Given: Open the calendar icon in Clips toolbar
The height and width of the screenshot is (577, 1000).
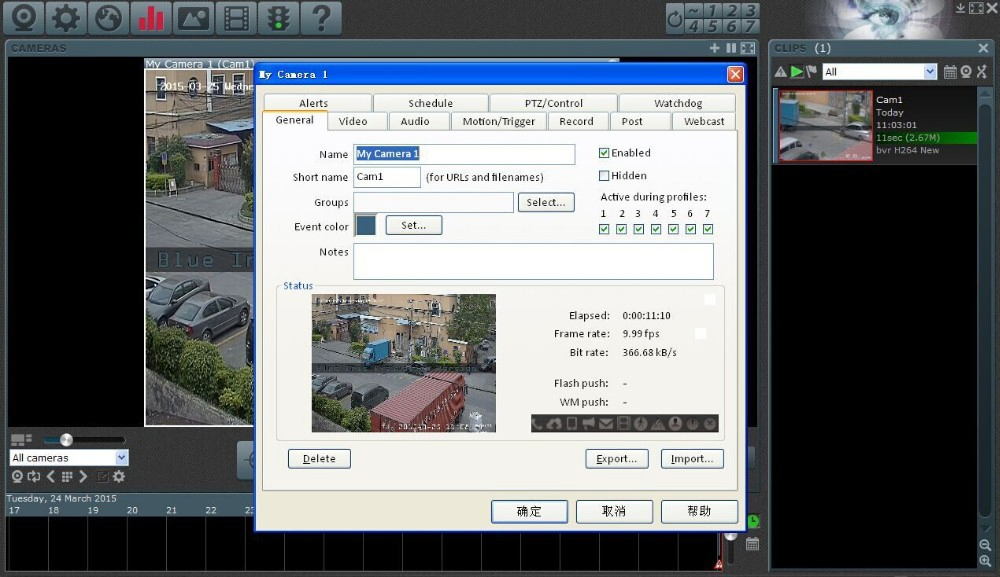Looking at the screenshot, I should coord(950,72).
